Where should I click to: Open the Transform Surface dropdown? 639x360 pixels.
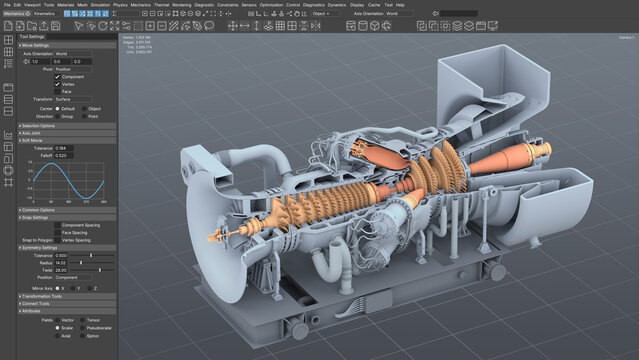click(73, 99)
